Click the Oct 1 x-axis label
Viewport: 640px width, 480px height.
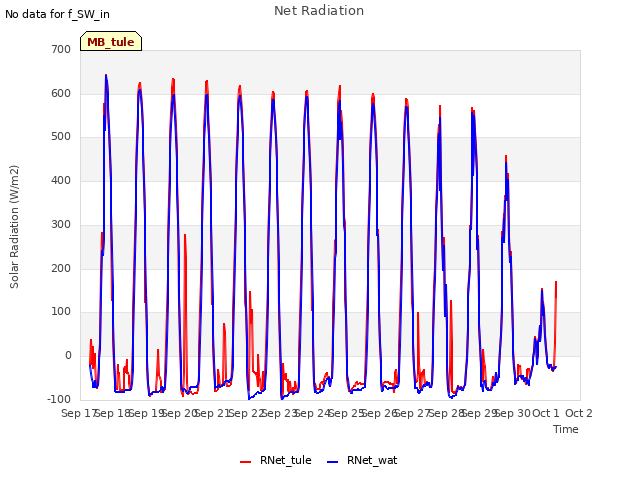tap(546, 413)
